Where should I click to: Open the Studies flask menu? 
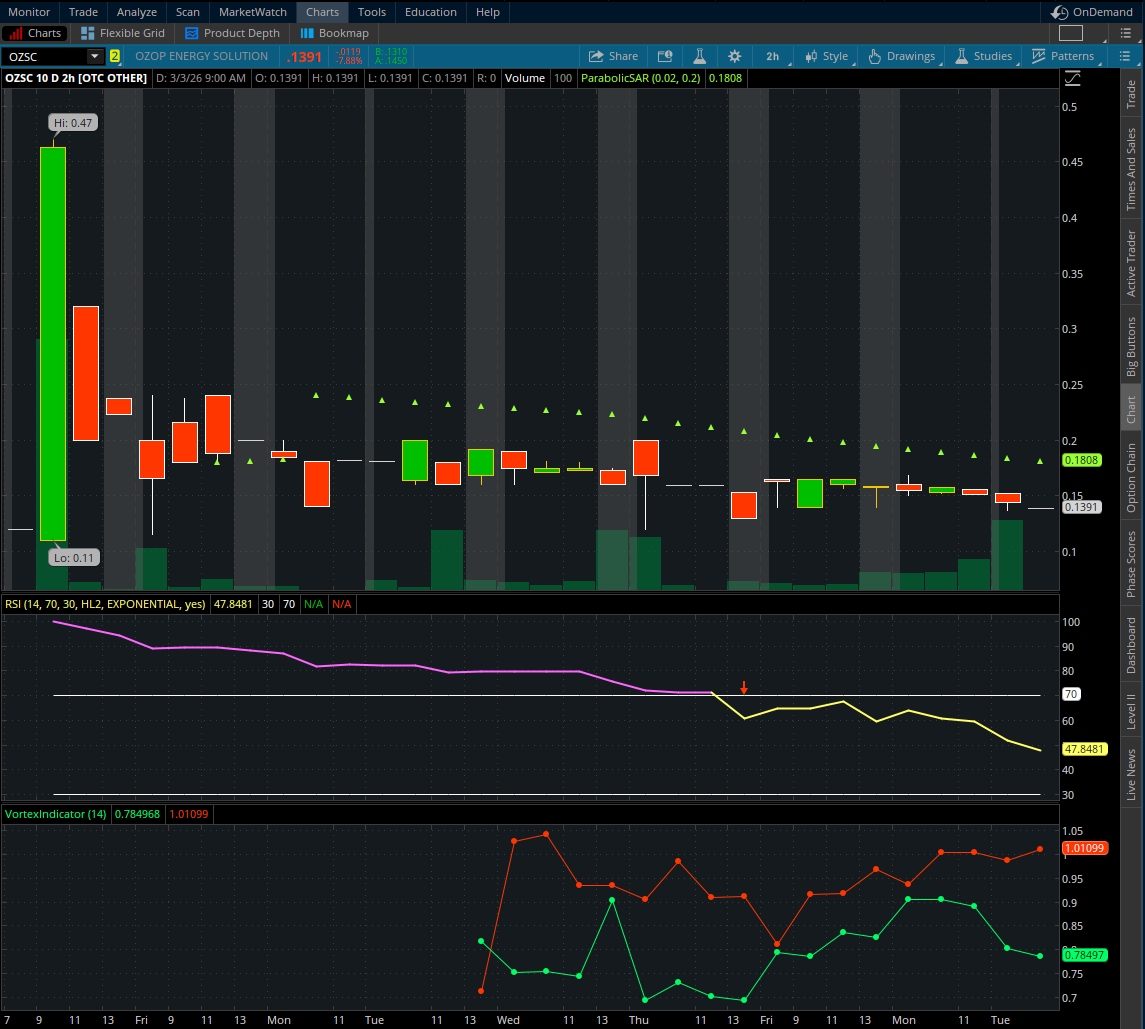point(984,56)
